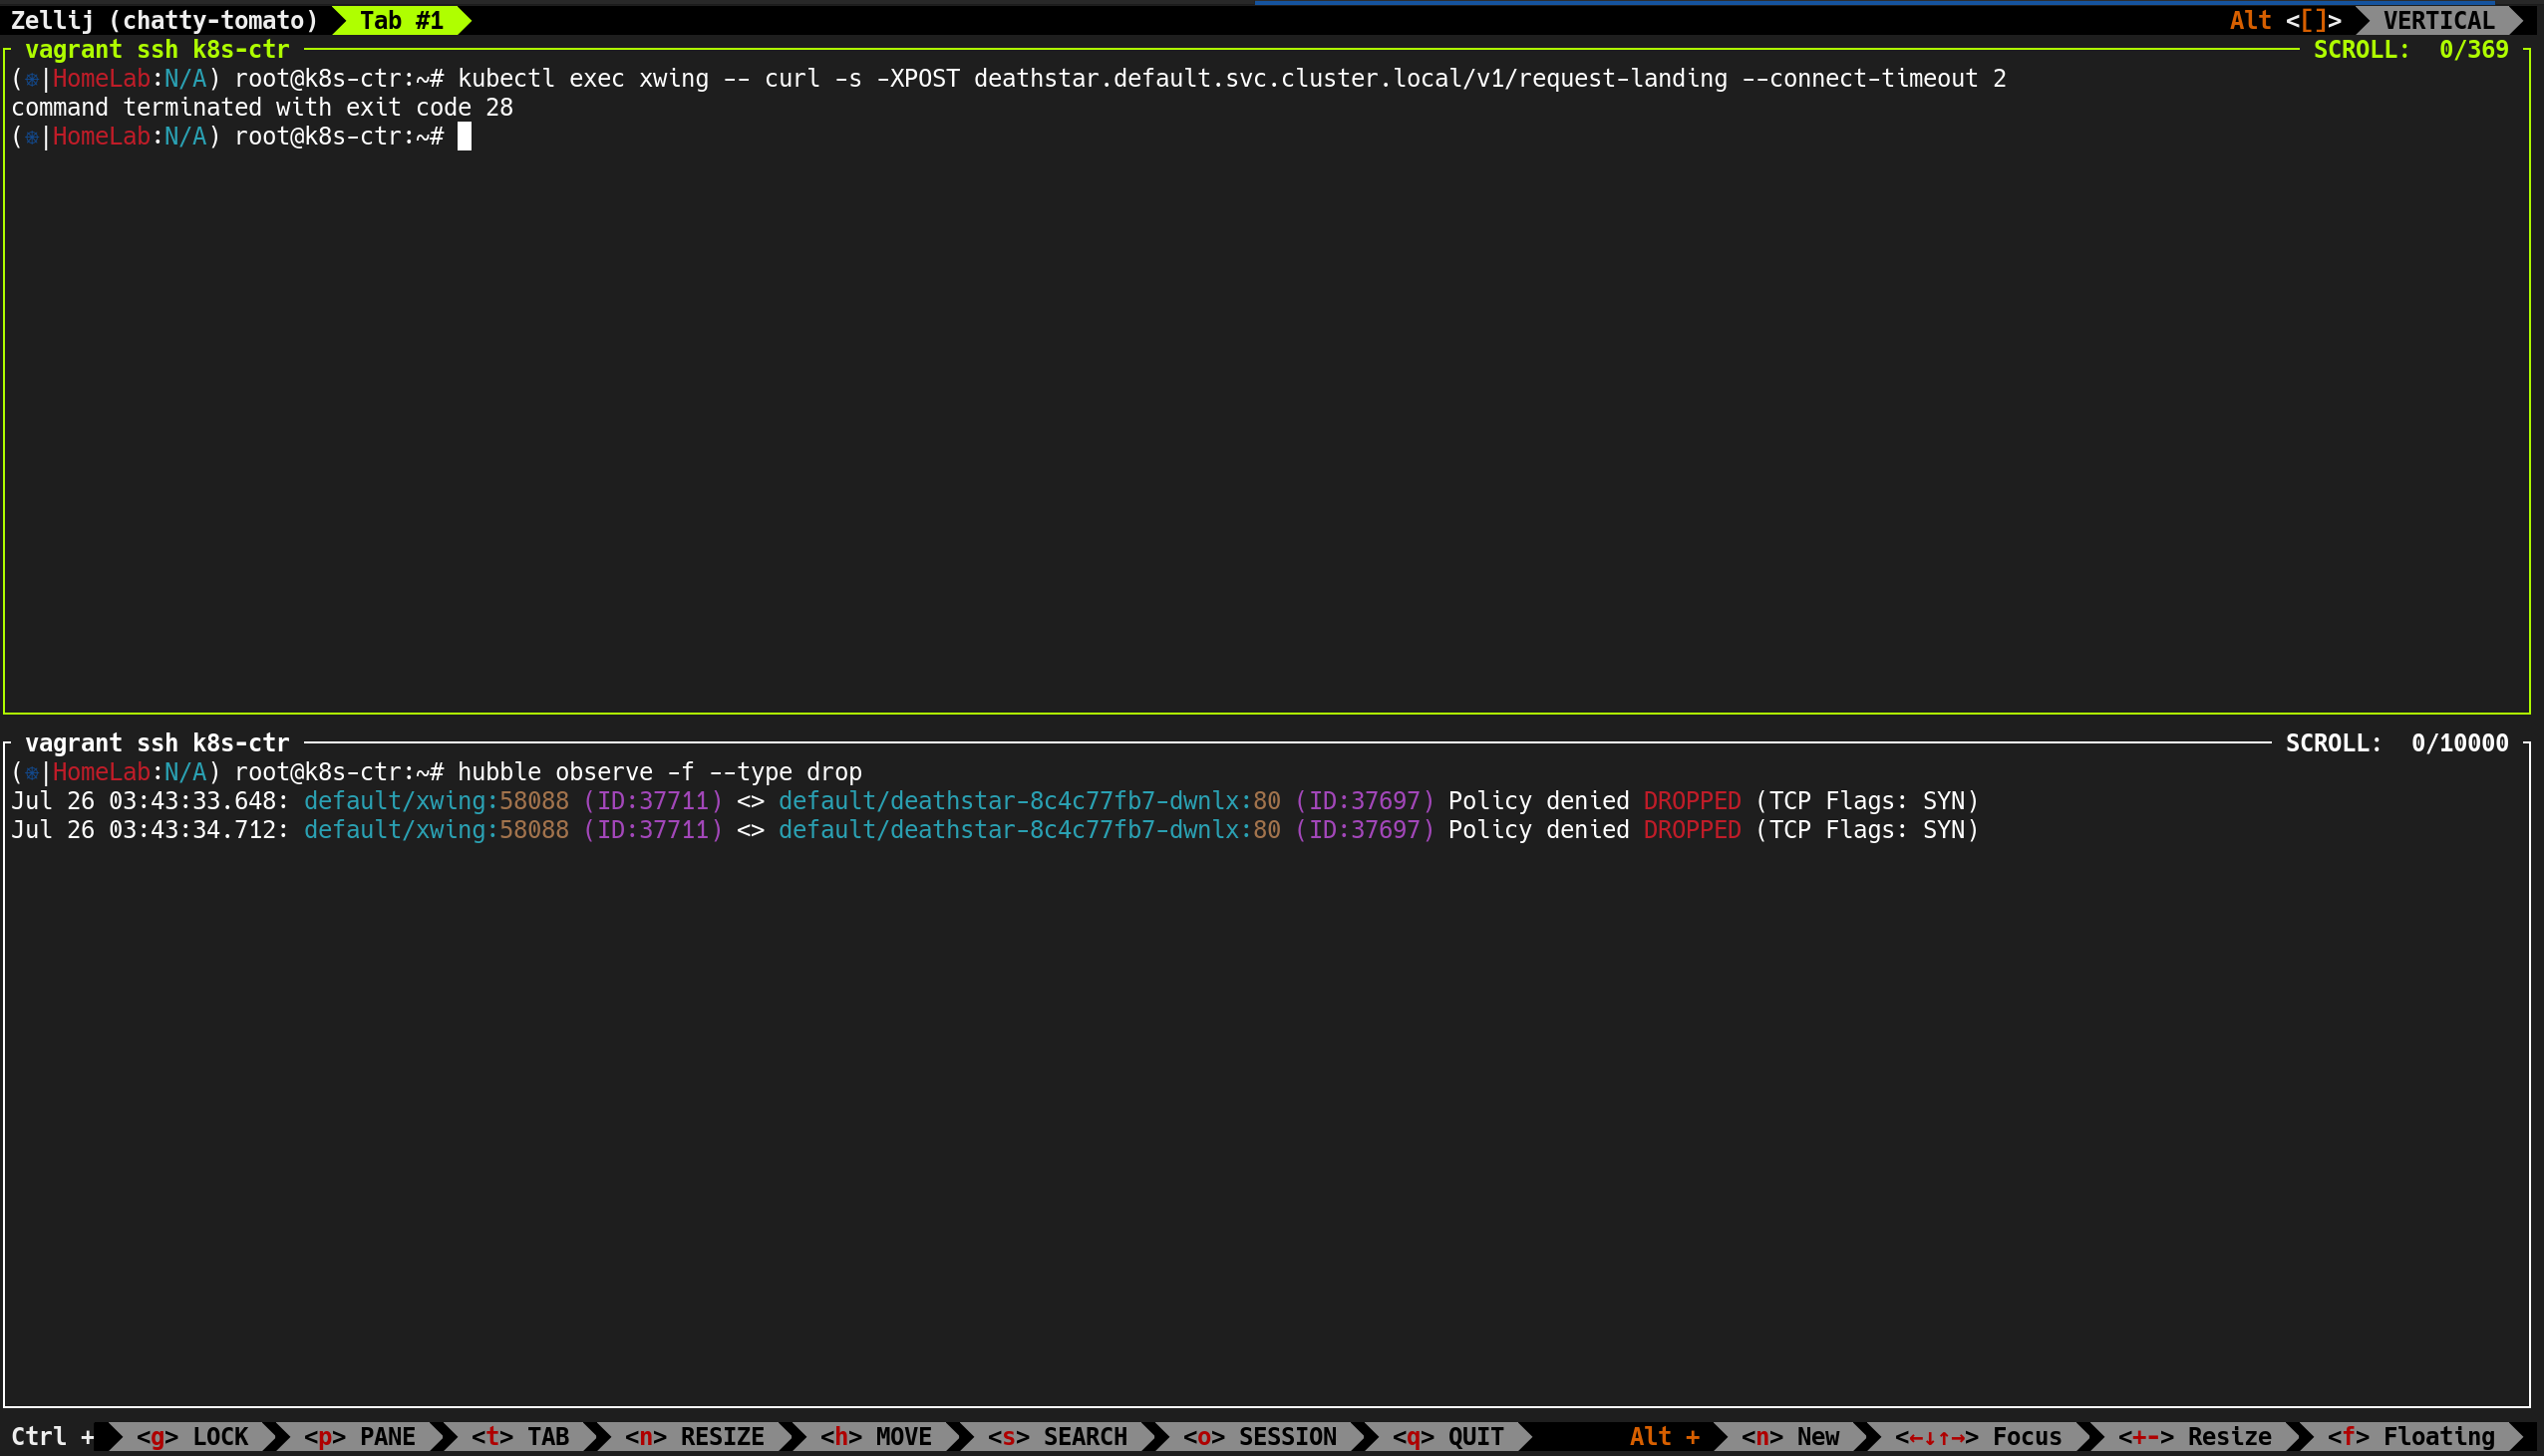Viewport: 2544px width, 1456px height.
Task: Click 'Ctrl +' label in the status bar
Action: coord(53,1436)
